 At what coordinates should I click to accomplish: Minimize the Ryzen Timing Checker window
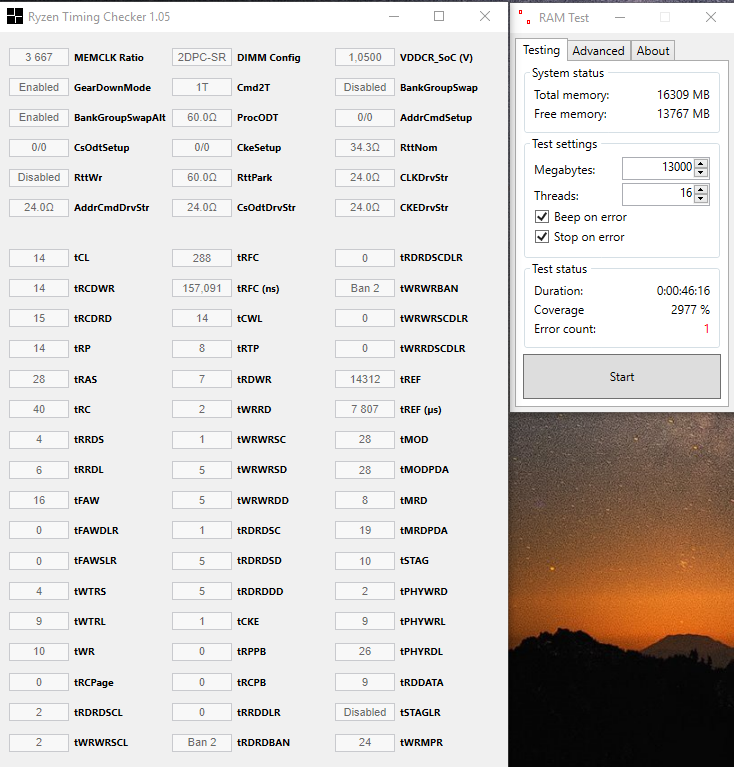coord(394,16)
